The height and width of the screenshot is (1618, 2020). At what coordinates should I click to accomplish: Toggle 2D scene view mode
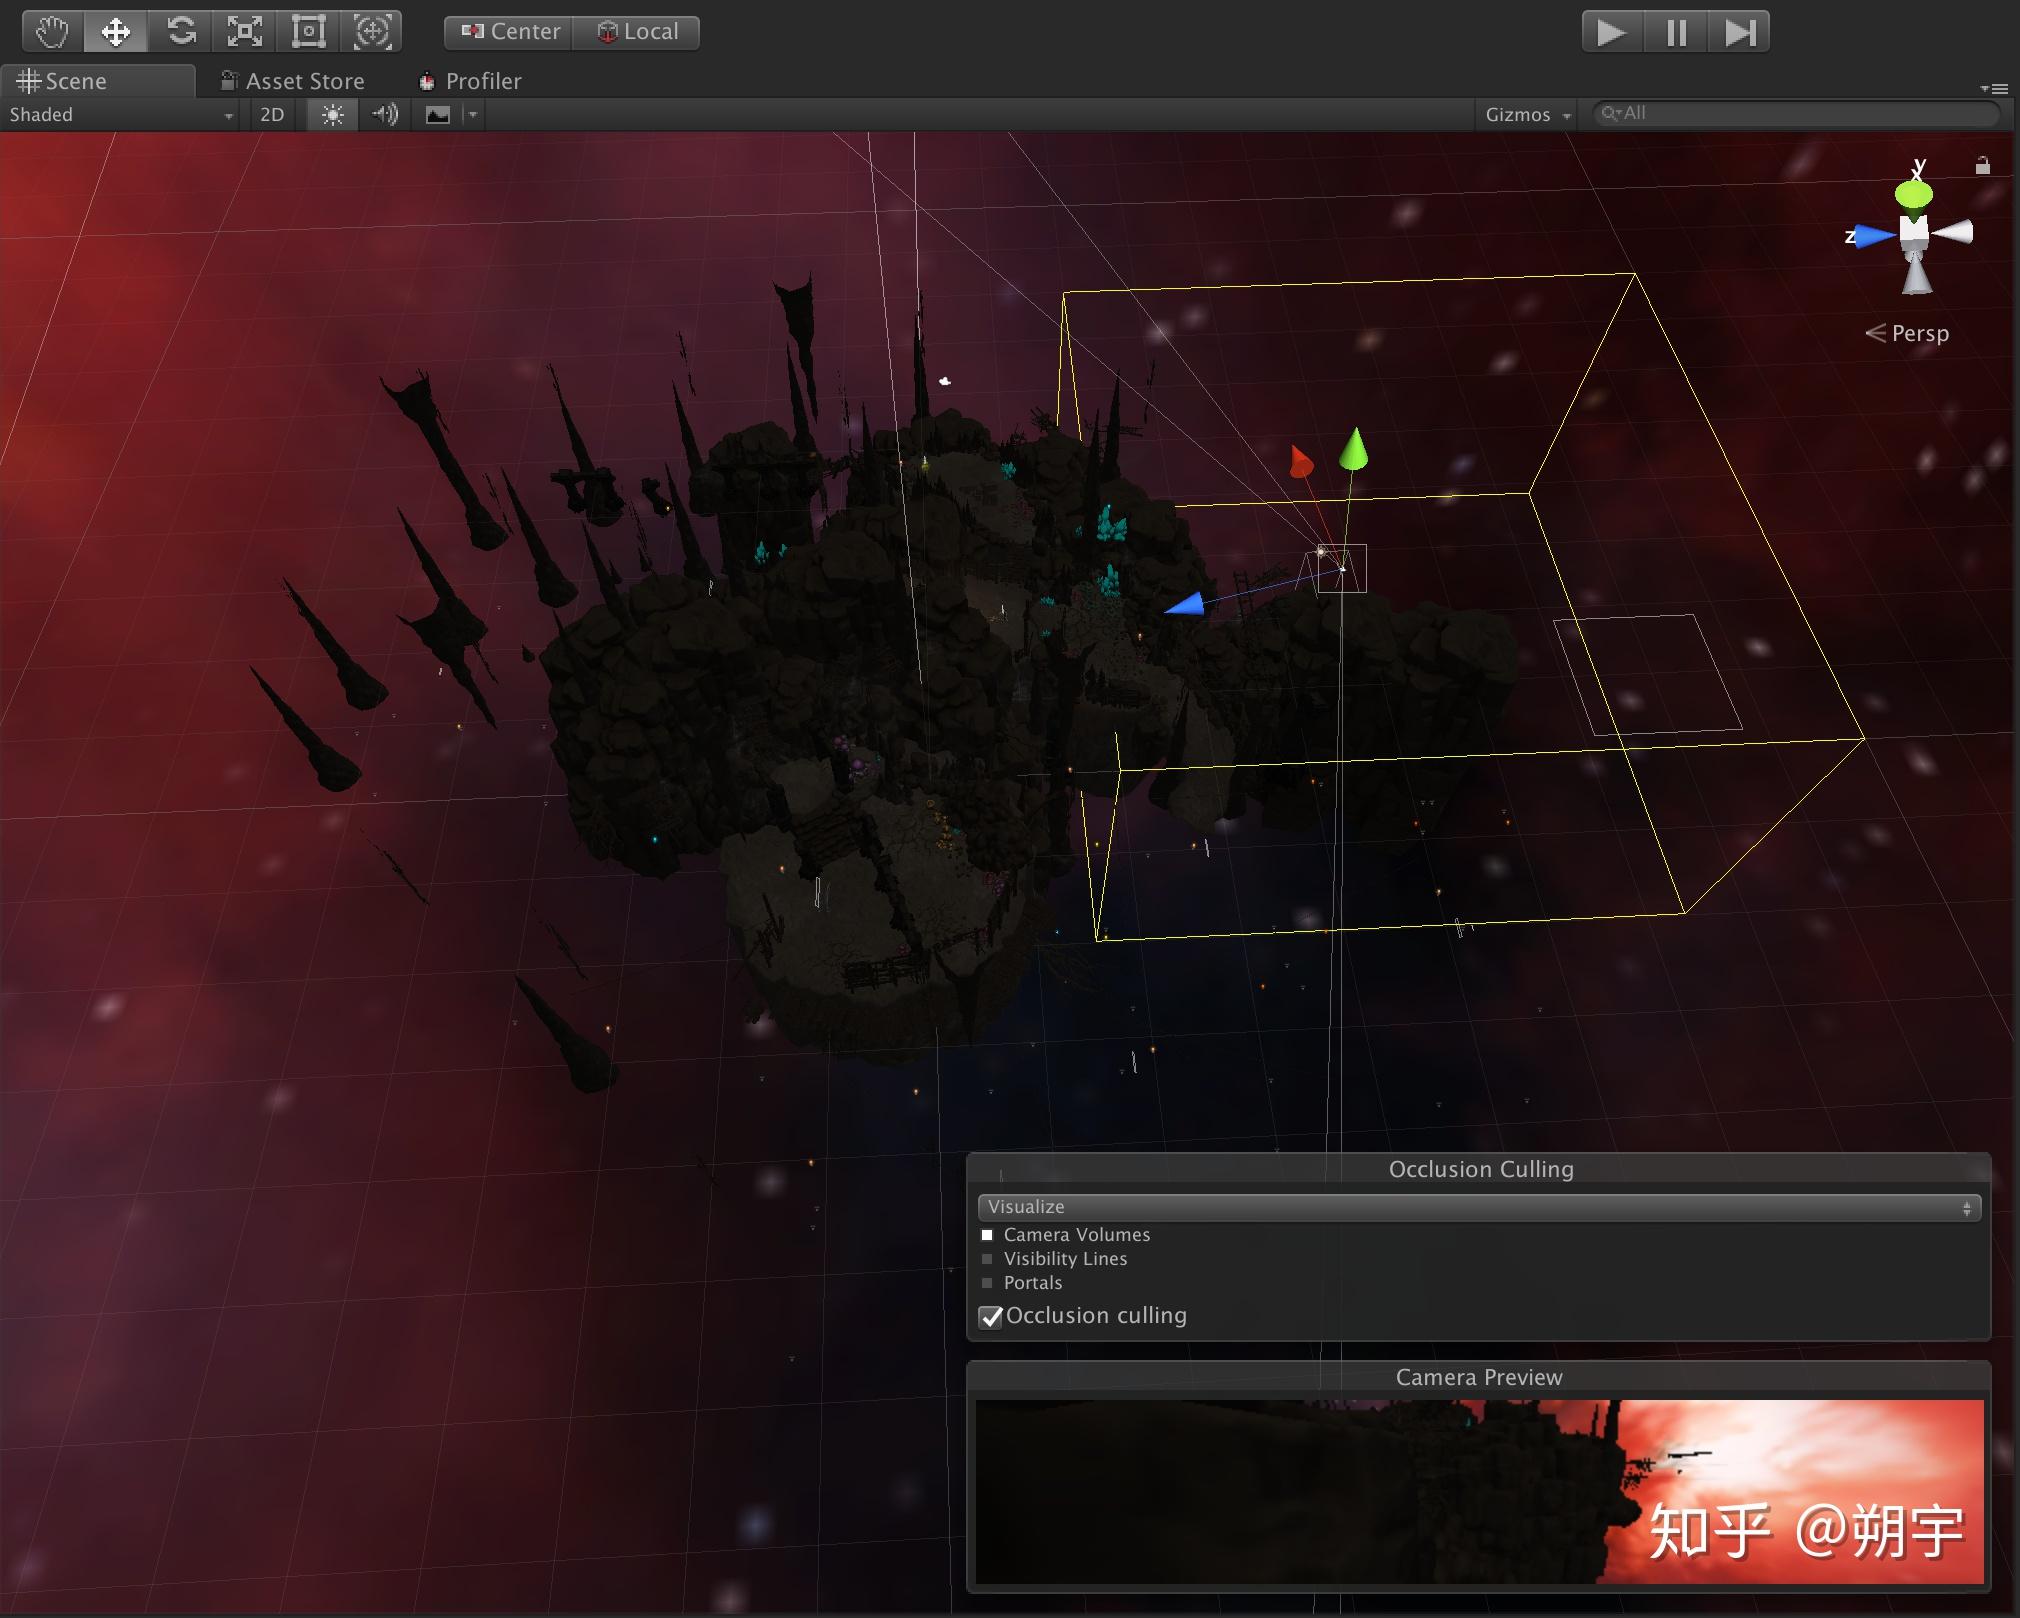[x=272, y=115]
